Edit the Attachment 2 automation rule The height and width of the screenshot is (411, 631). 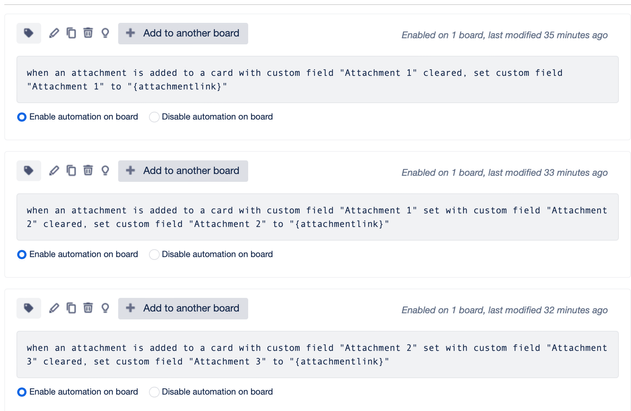[x=54, y=171]
